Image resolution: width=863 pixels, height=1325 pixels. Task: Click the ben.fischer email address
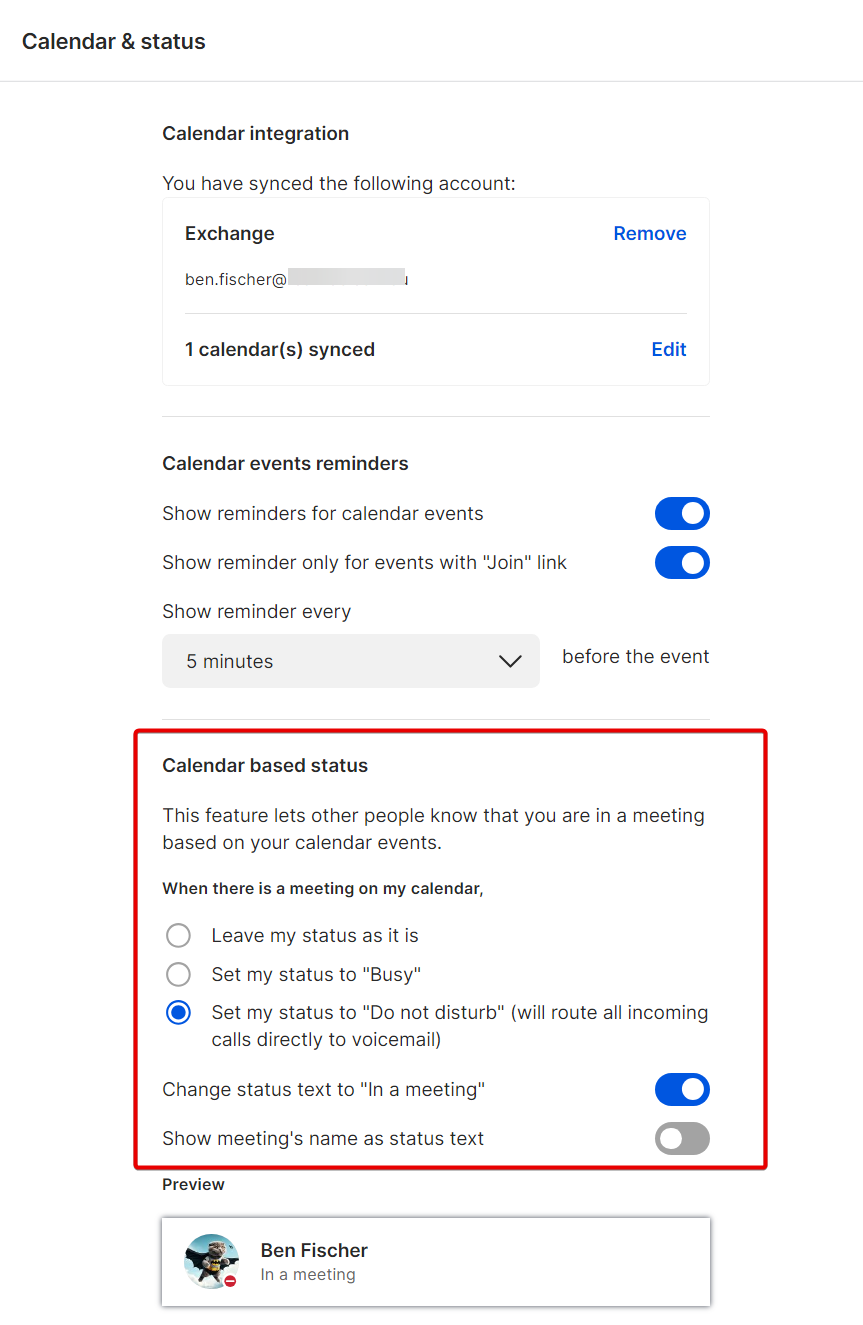pos(236,280)
